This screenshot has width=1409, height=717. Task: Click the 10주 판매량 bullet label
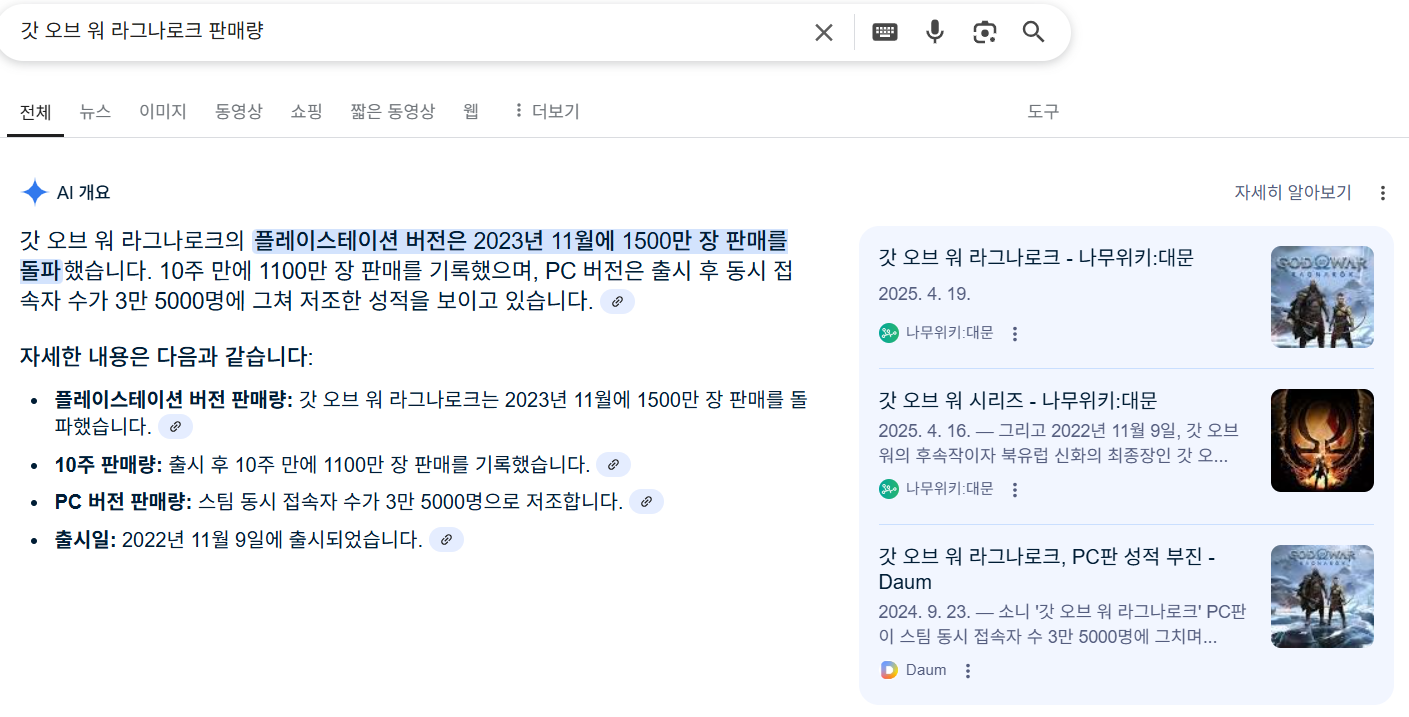[x=108, y=464]
